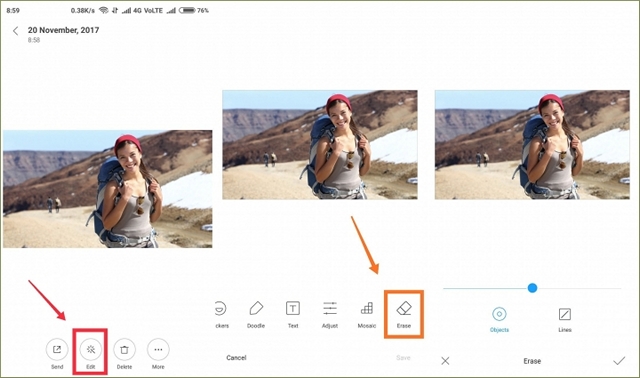Open the Edit tool
640x378 pixels.
point(91,350)
